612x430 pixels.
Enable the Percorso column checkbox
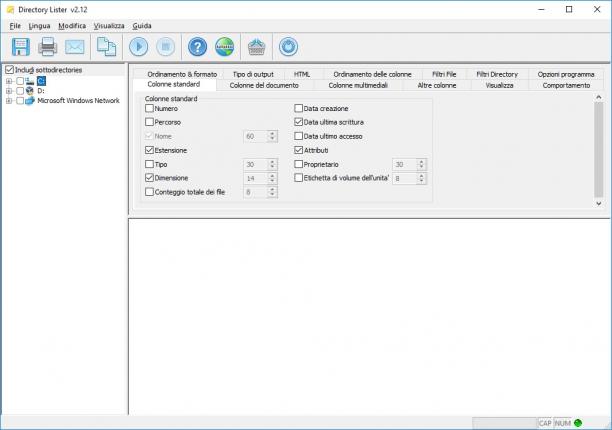click(x=149, y=122)
